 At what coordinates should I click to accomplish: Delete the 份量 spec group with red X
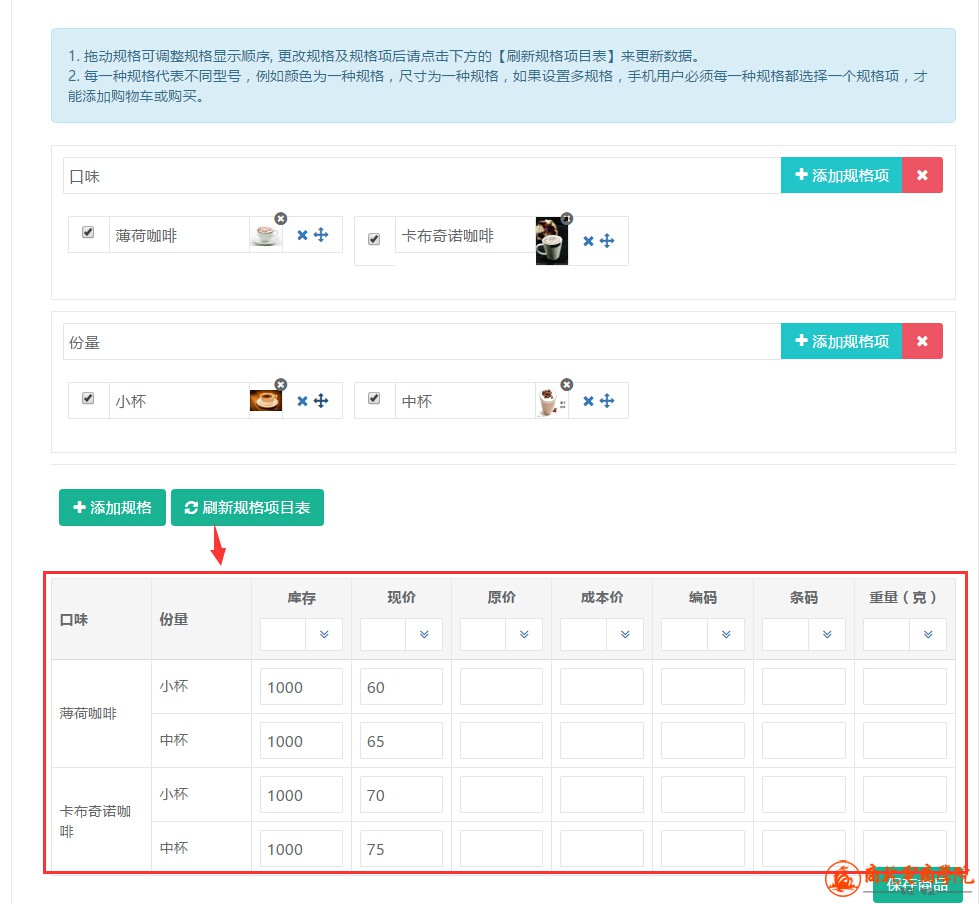point(922,341)
